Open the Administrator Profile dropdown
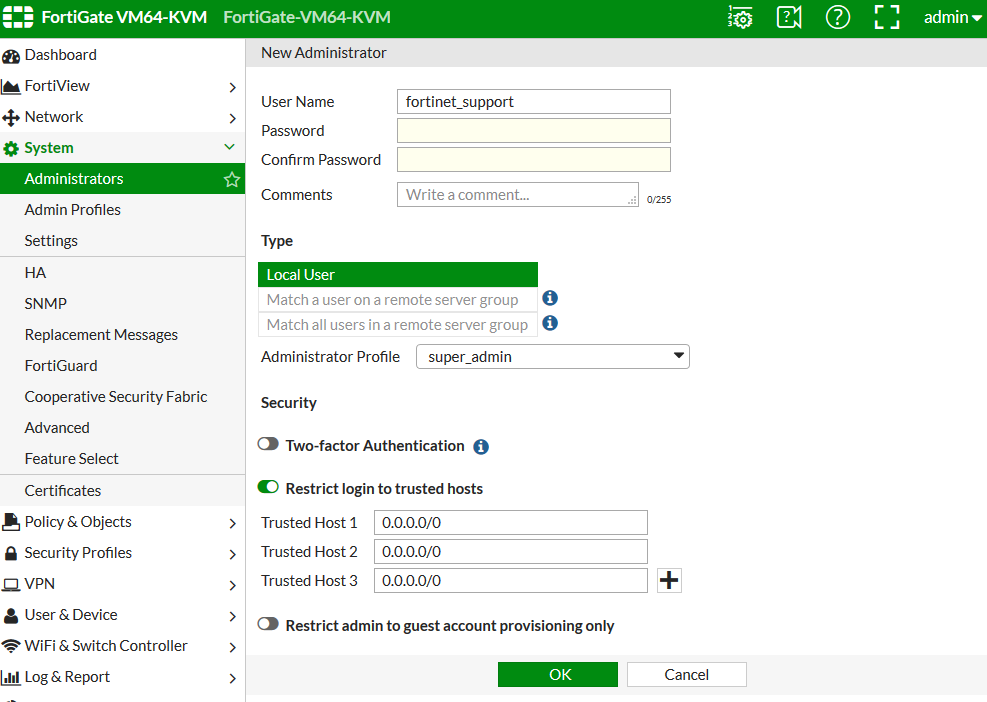 point(552,357)
